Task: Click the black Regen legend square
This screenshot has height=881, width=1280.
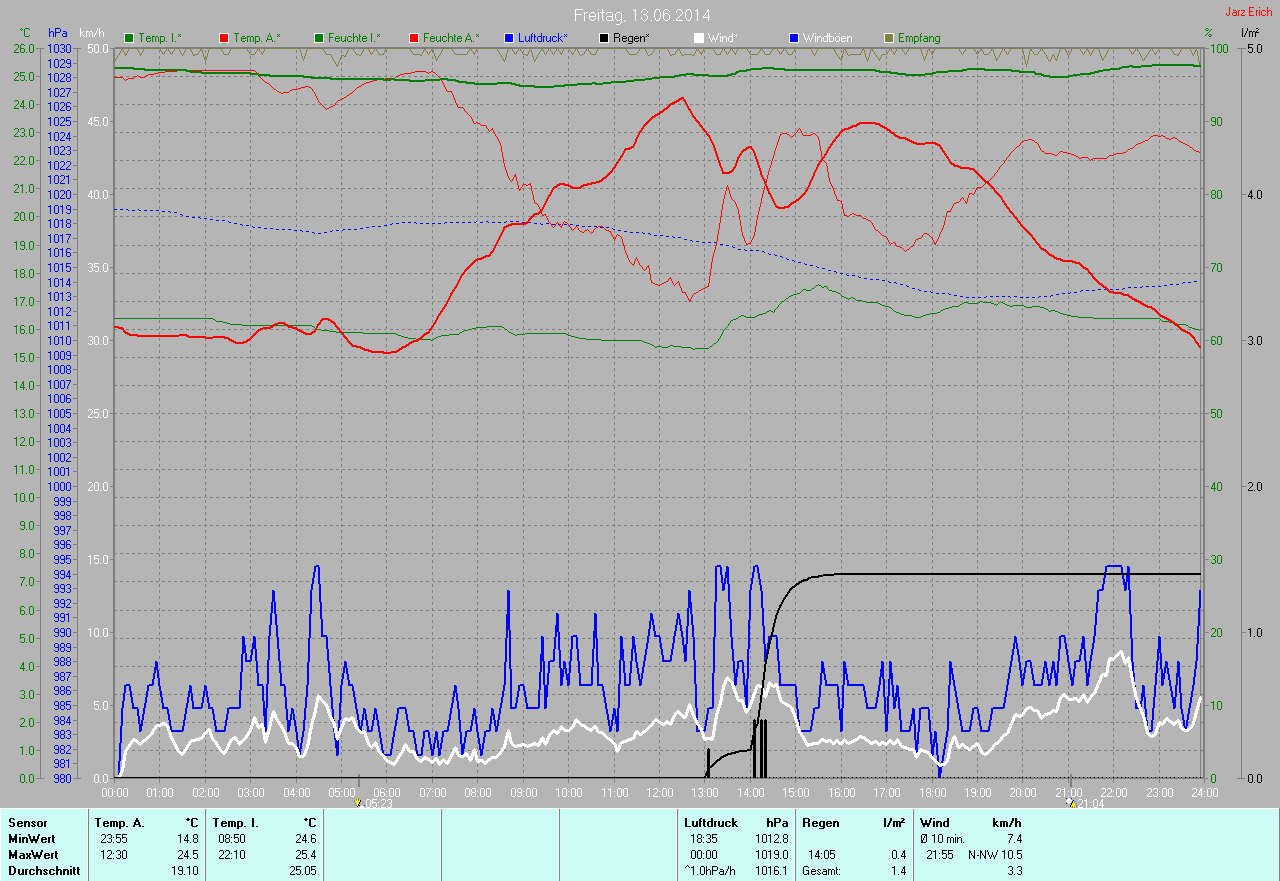Action: (x=604, y=38)
